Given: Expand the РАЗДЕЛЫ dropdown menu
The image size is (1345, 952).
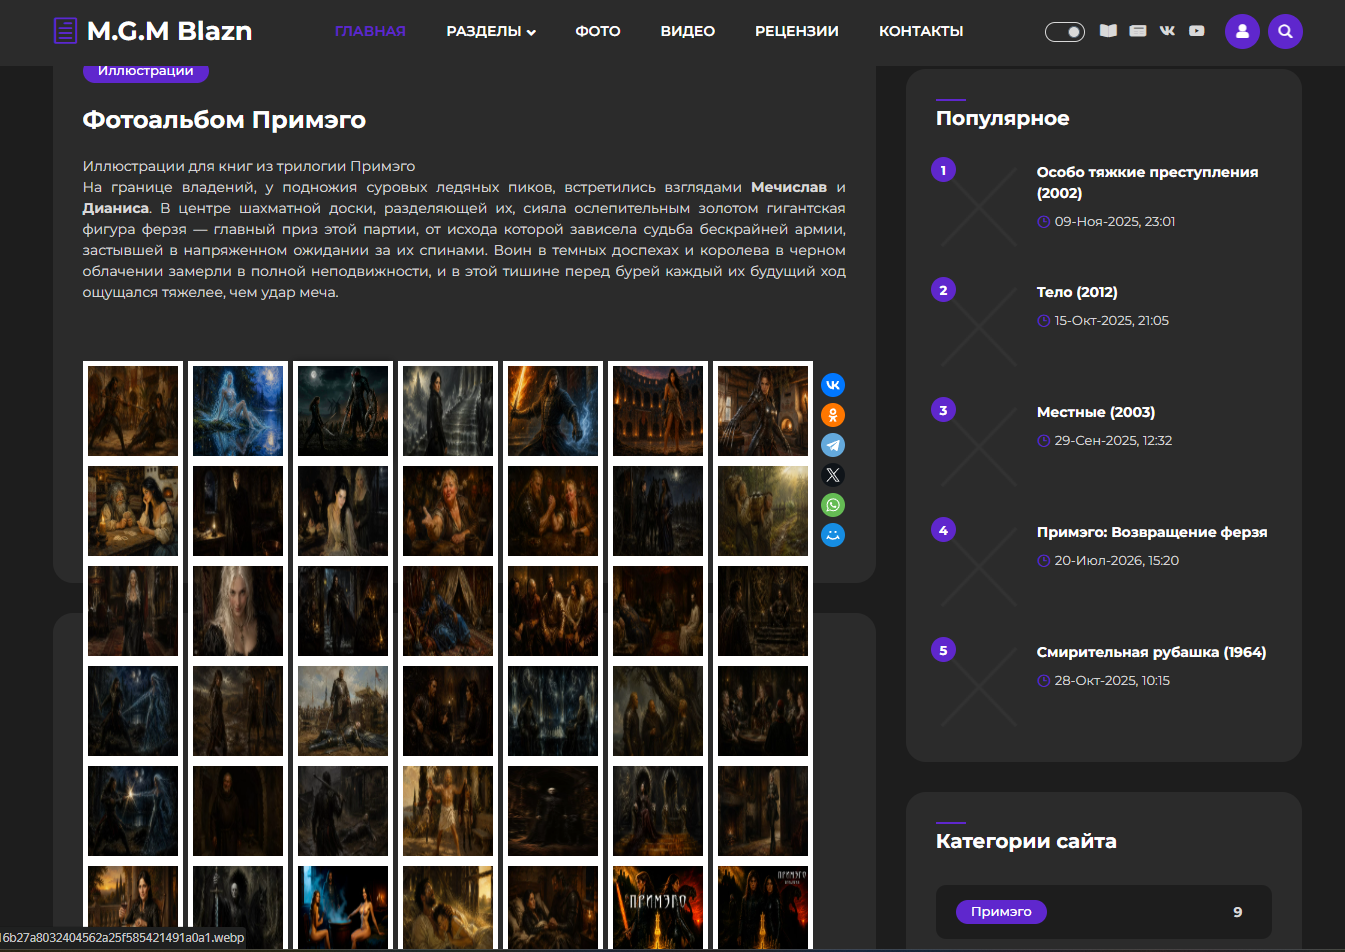Looking at the screenshot, I should point(491,31).
